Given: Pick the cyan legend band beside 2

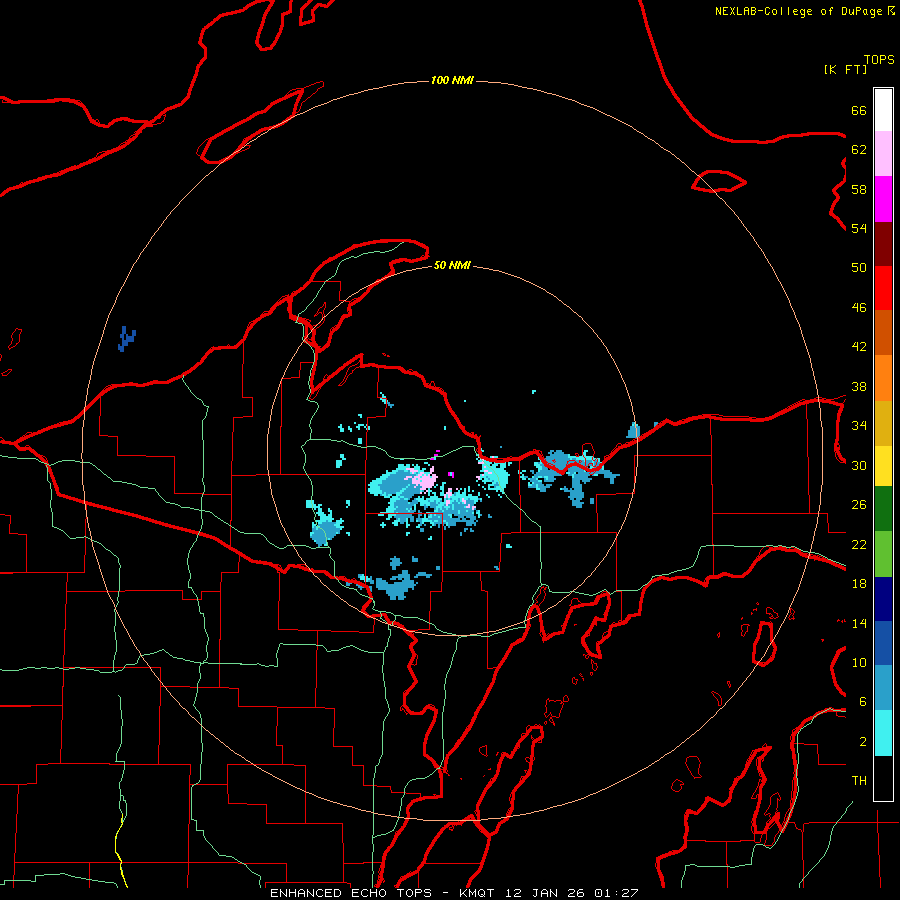Looking at the screenshot, I should (883, 733).
